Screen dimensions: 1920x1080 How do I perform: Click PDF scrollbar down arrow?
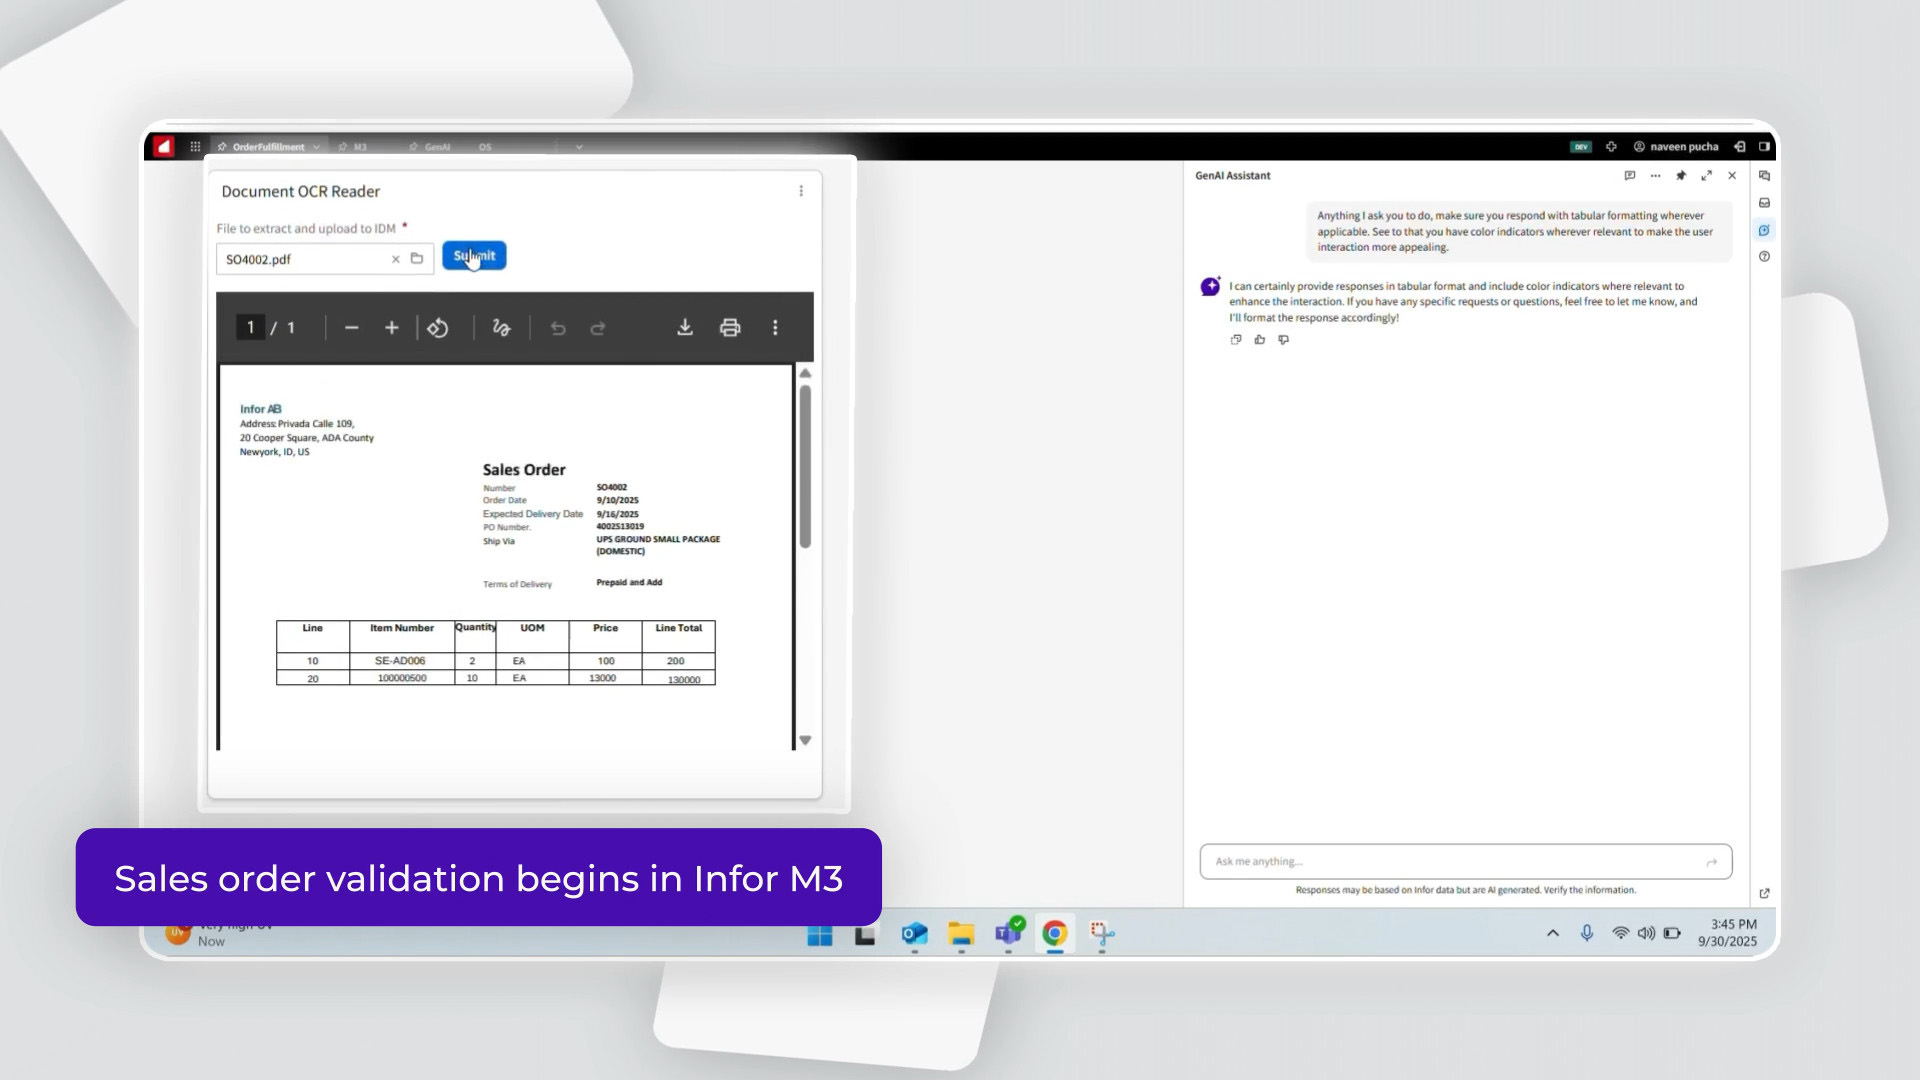point(805,741)
